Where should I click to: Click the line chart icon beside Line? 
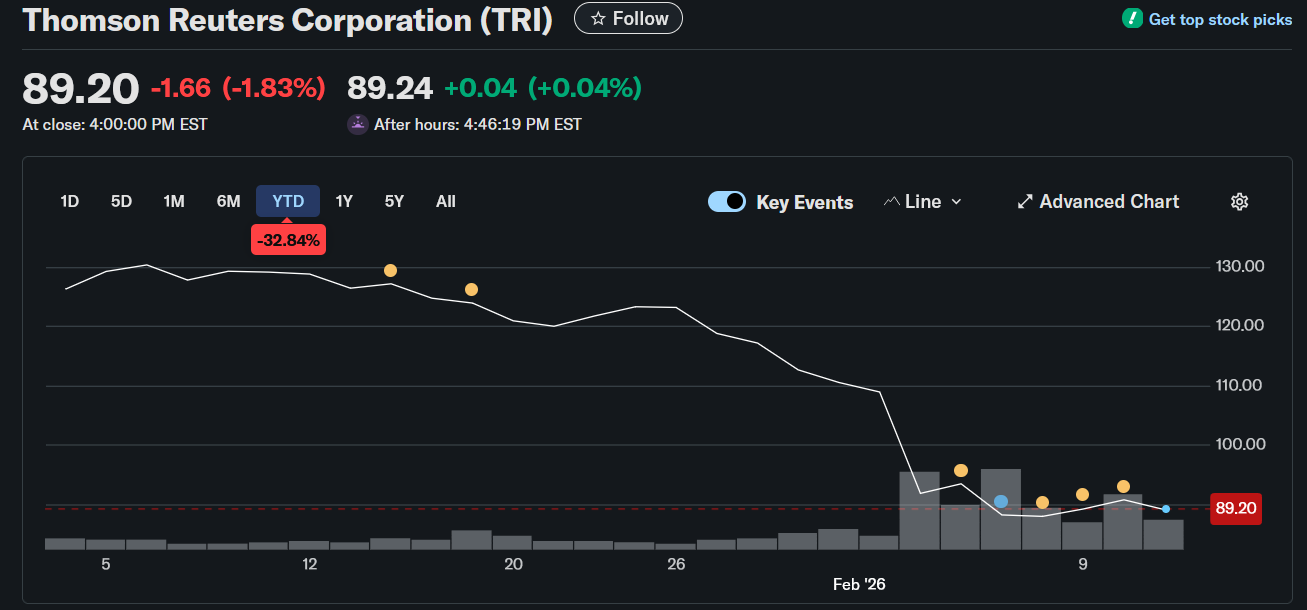pyautogui.click(x=893, y=201)
